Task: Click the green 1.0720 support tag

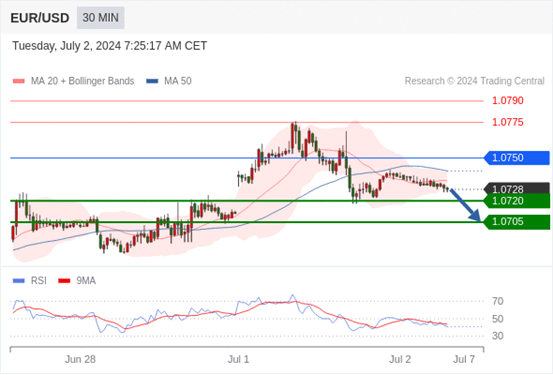Action: point(517,201)
